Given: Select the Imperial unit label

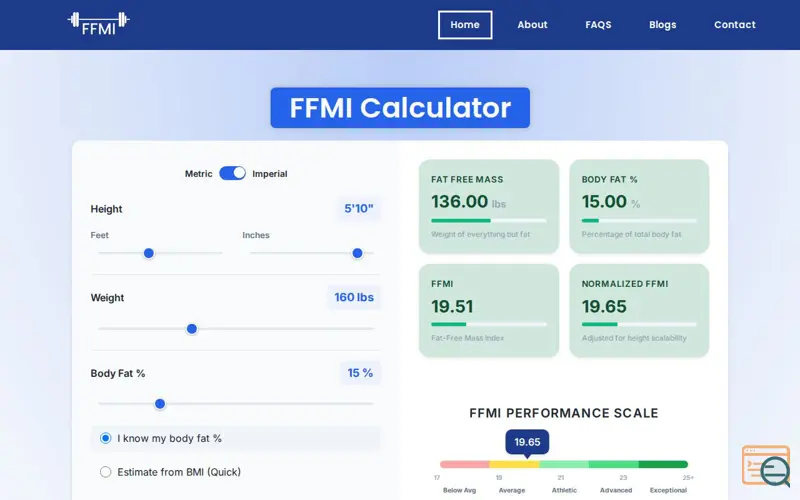Looking at the screenshot, I should [x=269, y=174].
